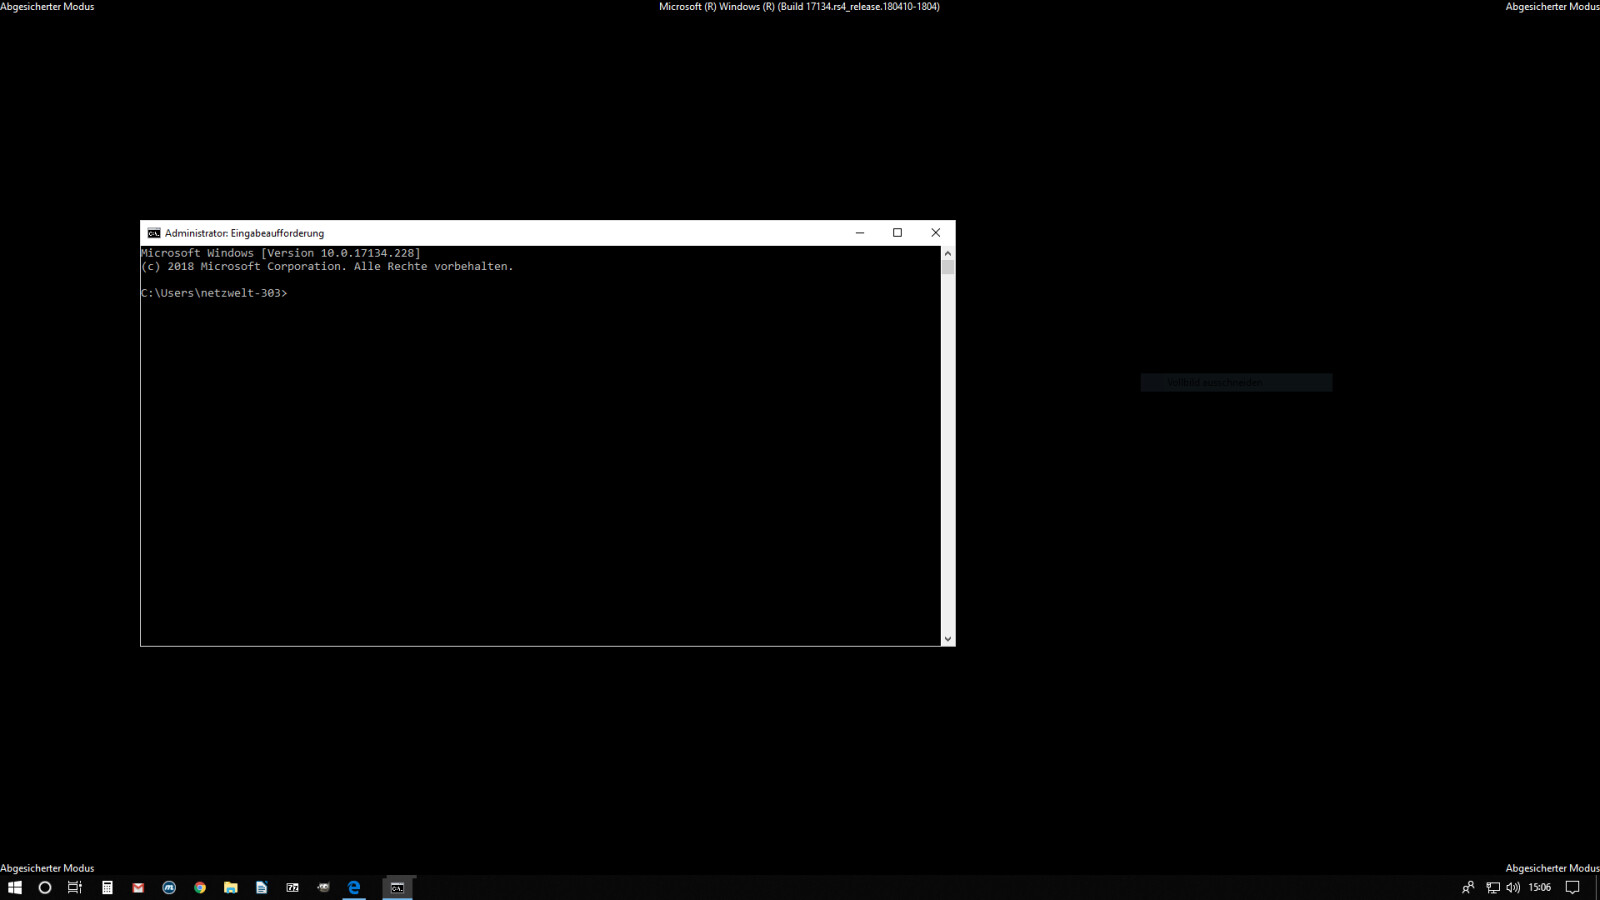Open Microsoft Edge from taskbar
The image size is (1600, 900).
pyautogui.click(x=354, y=887)
